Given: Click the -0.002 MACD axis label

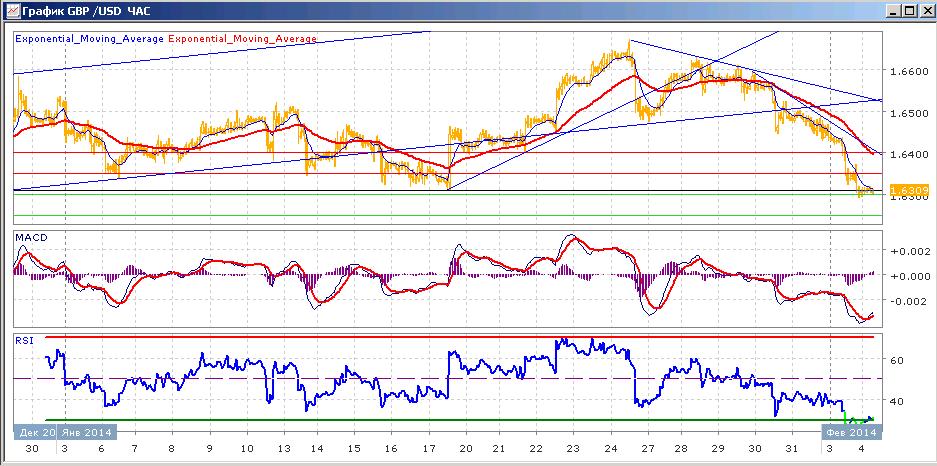Looking at the screenshot, I should [x=909, y=301].
